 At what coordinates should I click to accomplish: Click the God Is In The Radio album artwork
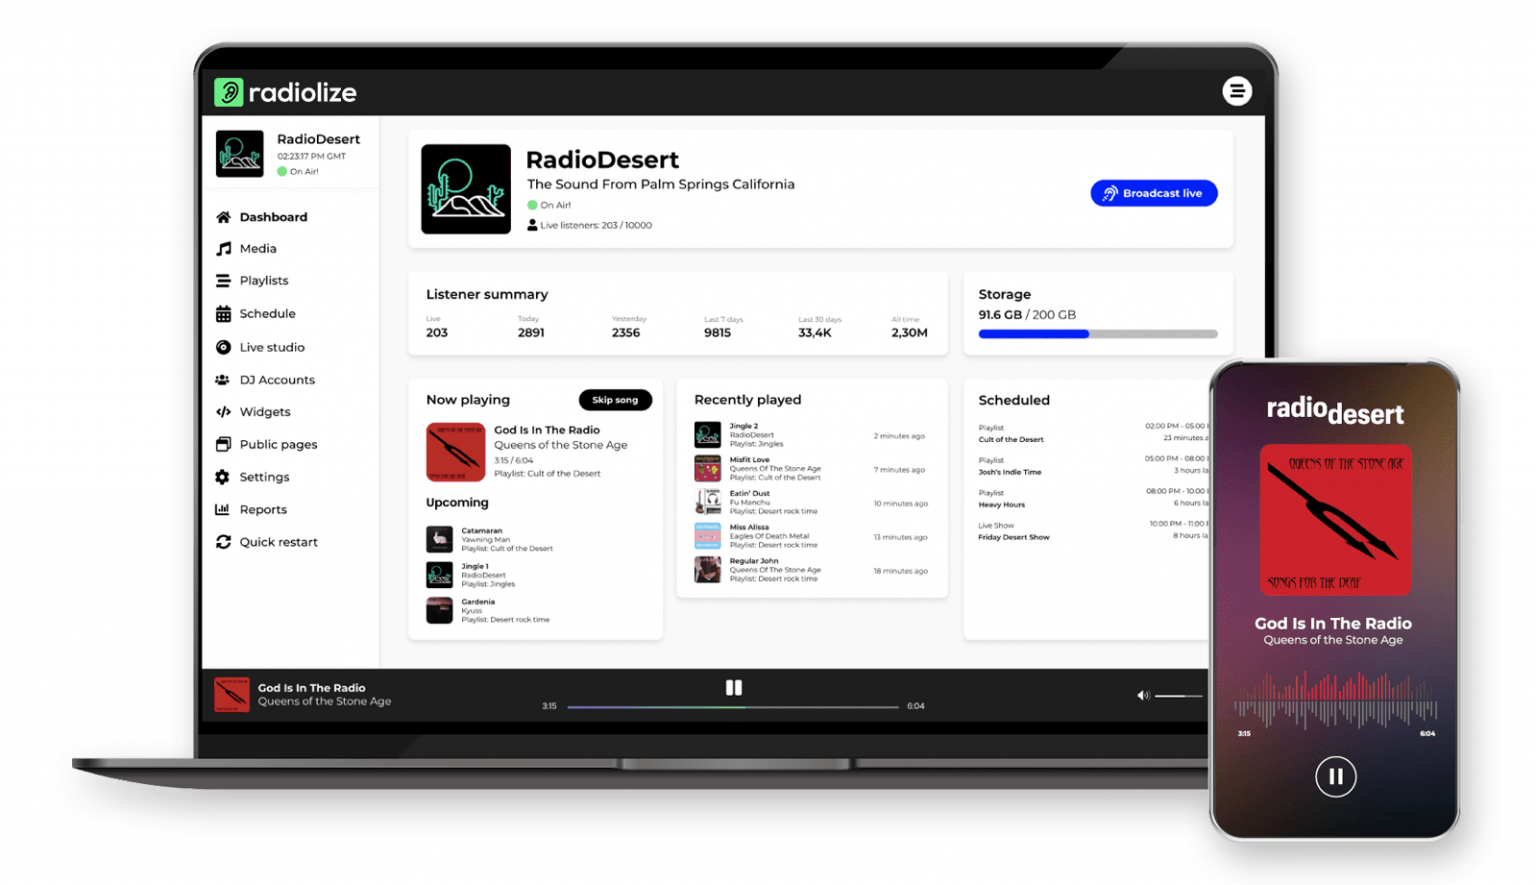click(x=456, y=452)
